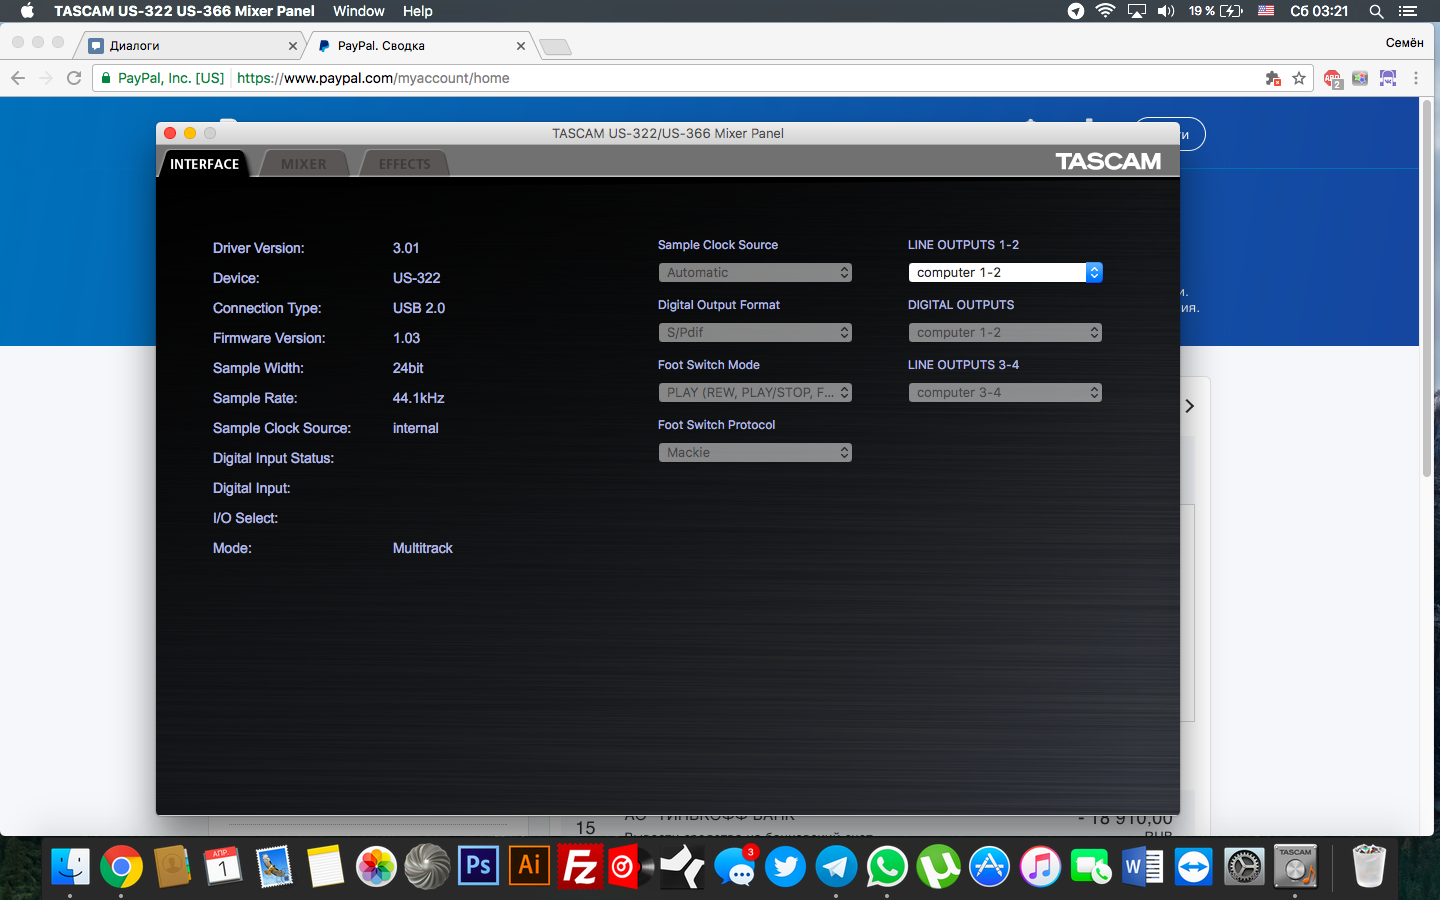The width and height of the screenshot is (1440, 900).
Task: Open Finder from the Dock
Action: tap(70, 867)
